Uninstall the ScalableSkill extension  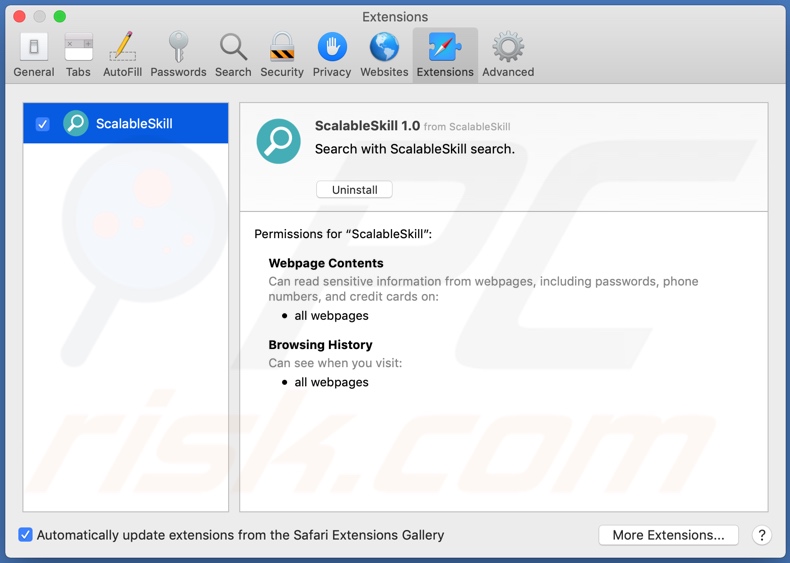354,190
